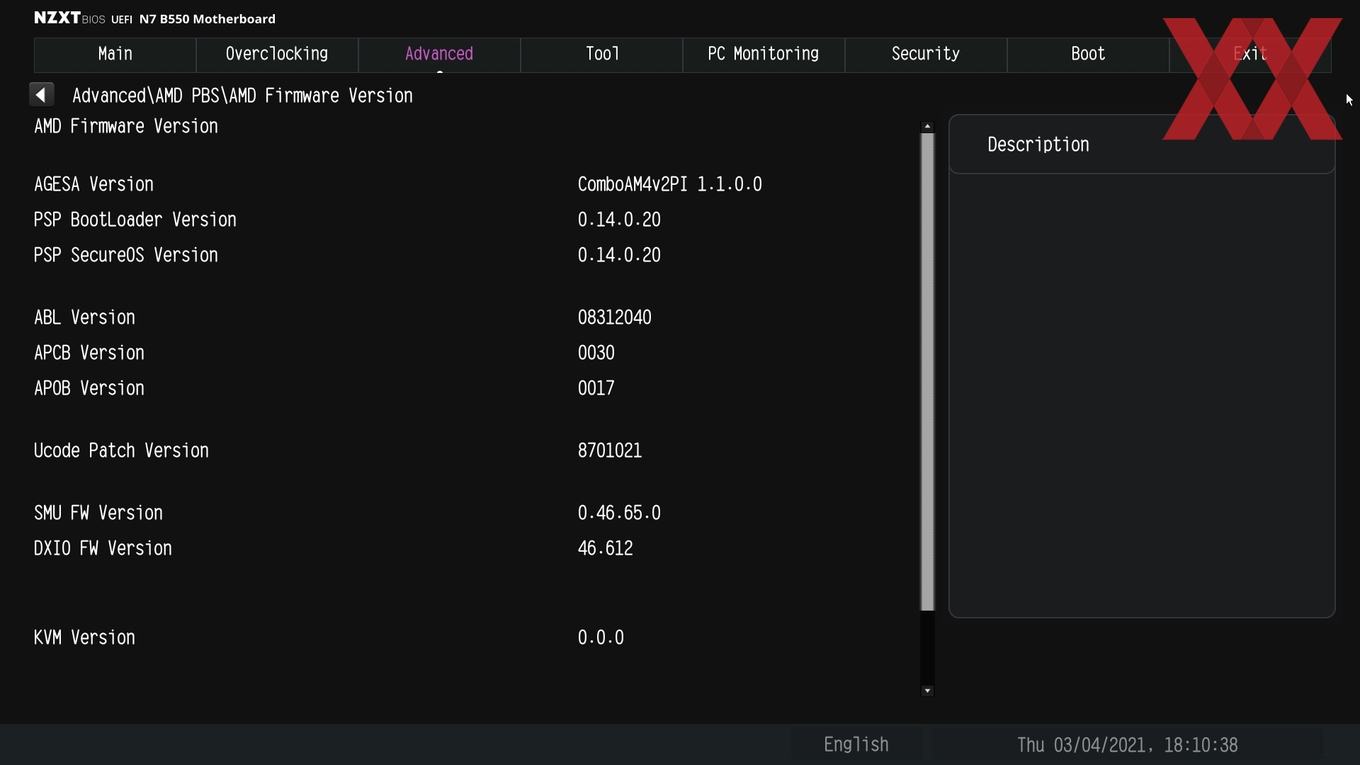Screen dimensions: 1360x765
Task: Click the 0017 value
Action: pos(596,388)
